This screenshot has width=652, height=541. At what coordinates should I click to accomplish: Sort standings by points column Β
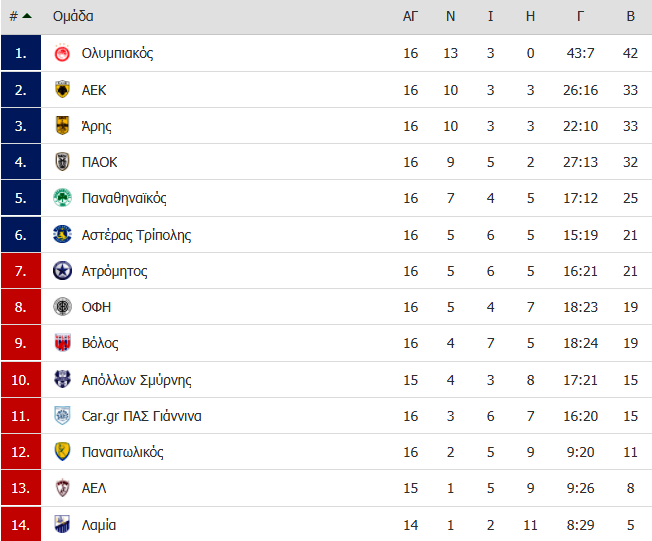[630, 16]
